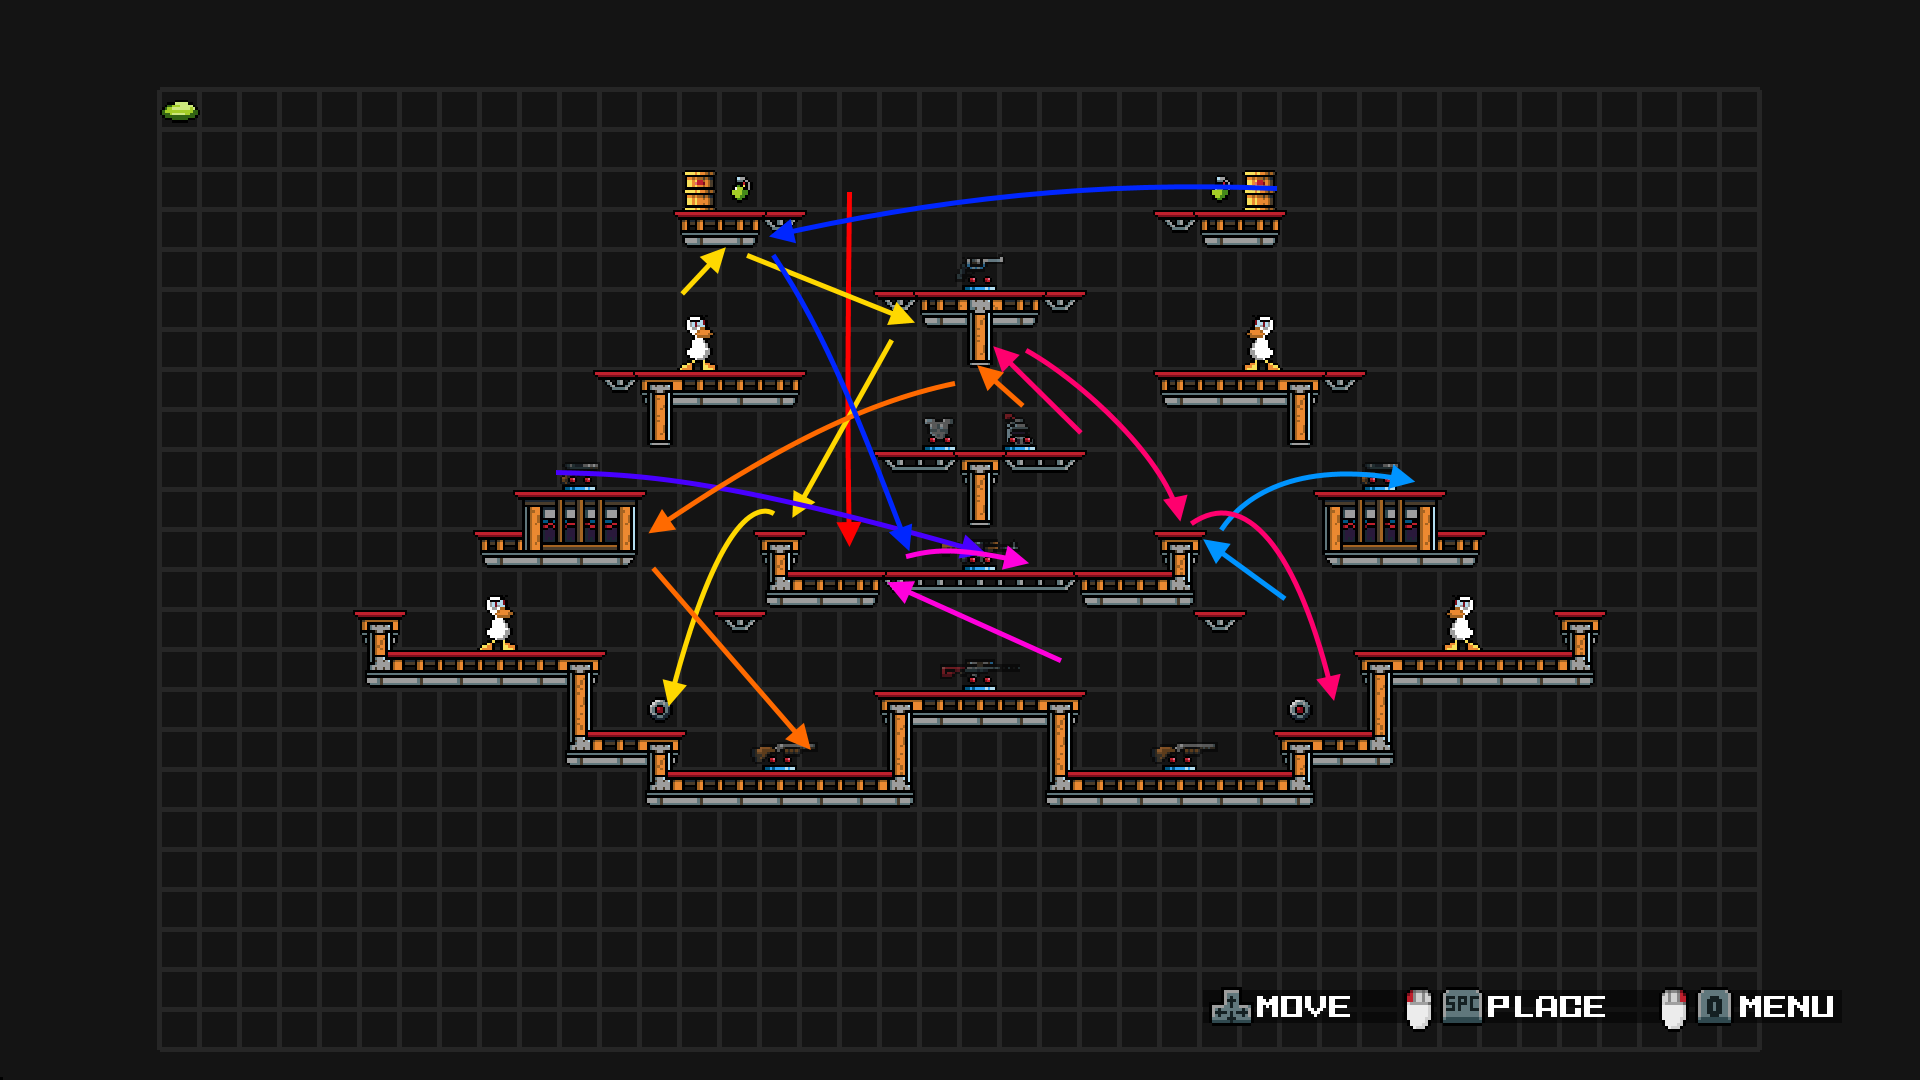Click the yellow barrel on the top-left platform
Viewport: 1920px width, 1080px height.
pyautogui.click(x=699, y=190)
